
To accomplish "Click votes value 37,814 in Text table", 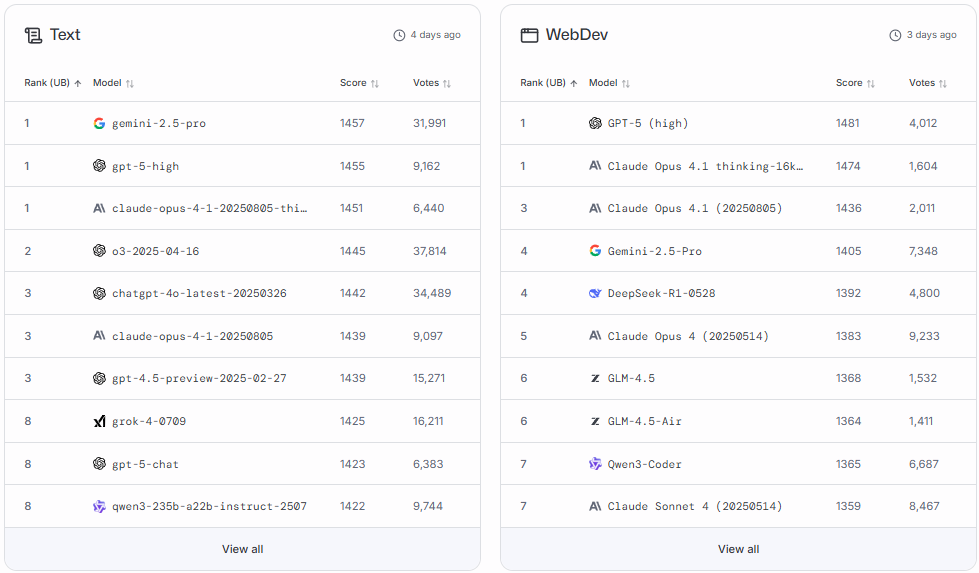I will (x=430, y=251).
